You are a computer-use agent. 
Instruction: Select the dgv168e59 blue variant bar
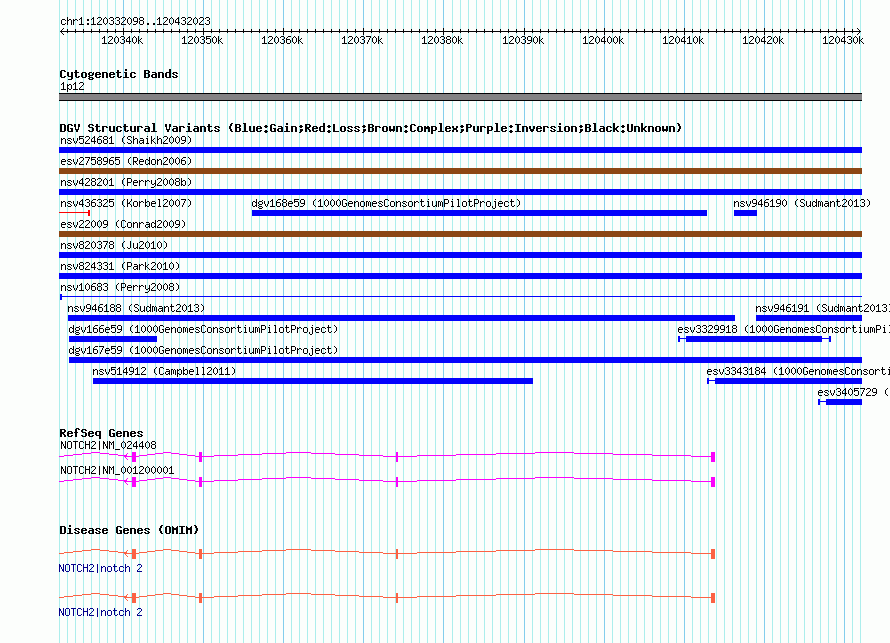479,212
